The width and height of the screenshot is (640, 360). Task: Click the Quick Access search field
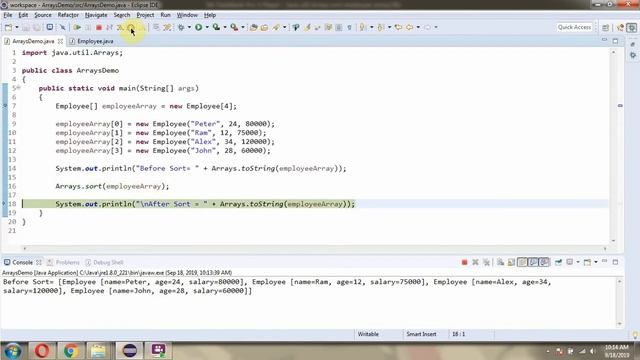coord(574,27)
